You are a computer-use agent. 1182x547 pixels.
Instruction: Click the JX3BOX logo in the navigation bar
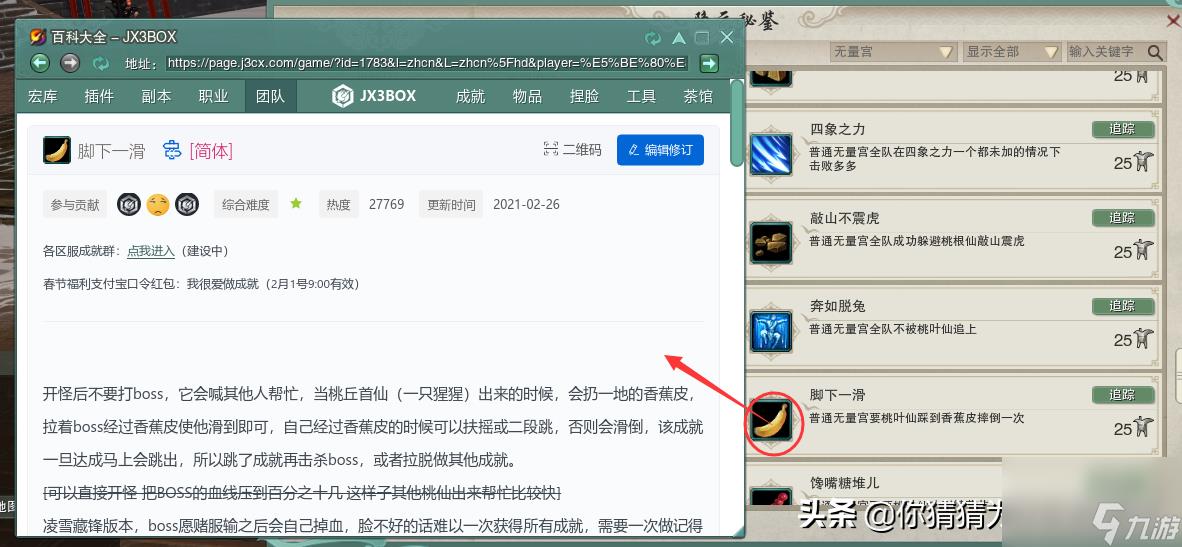(x=374, y=96)
